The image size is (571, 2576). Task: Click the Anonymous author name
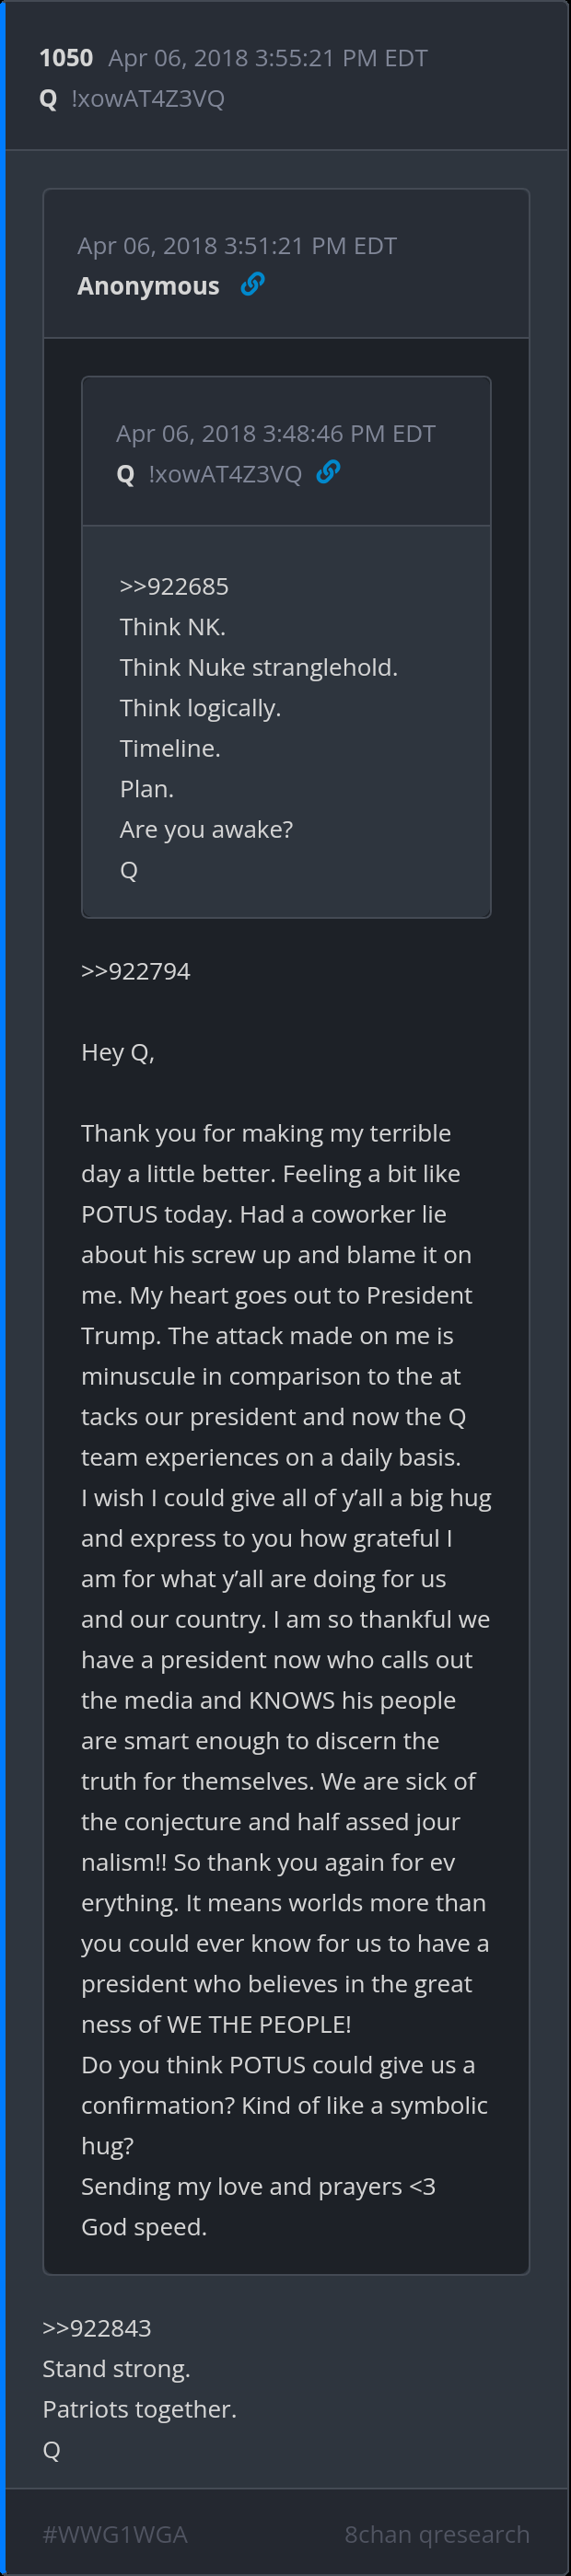[148, 286]
